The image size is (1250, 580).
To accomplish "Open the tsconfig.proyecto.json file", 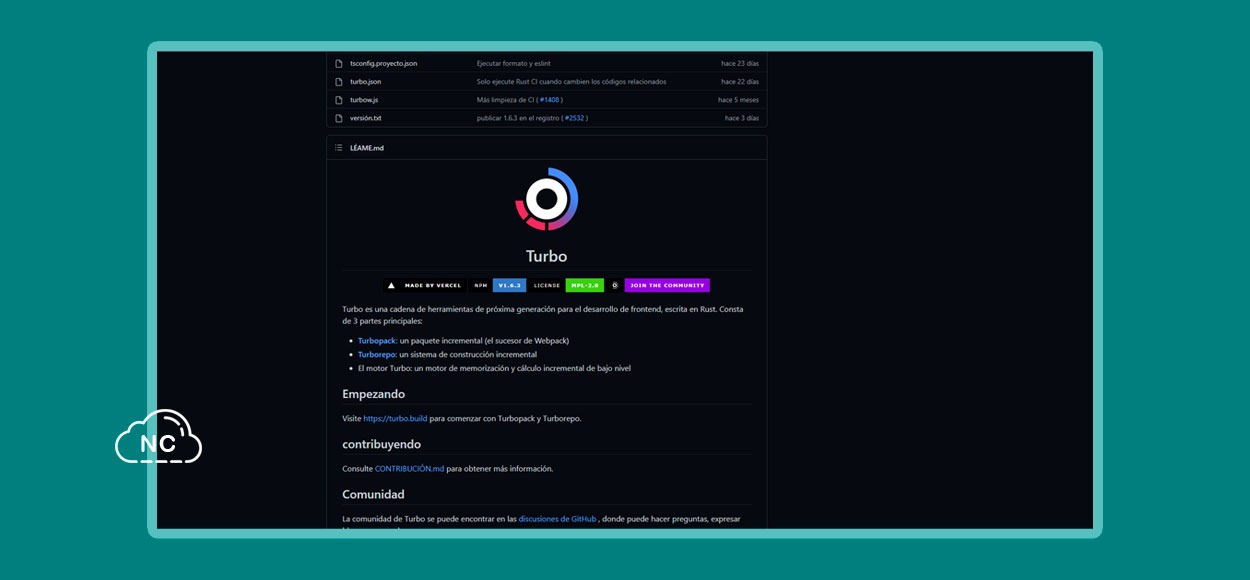I will tap(383, 63).
